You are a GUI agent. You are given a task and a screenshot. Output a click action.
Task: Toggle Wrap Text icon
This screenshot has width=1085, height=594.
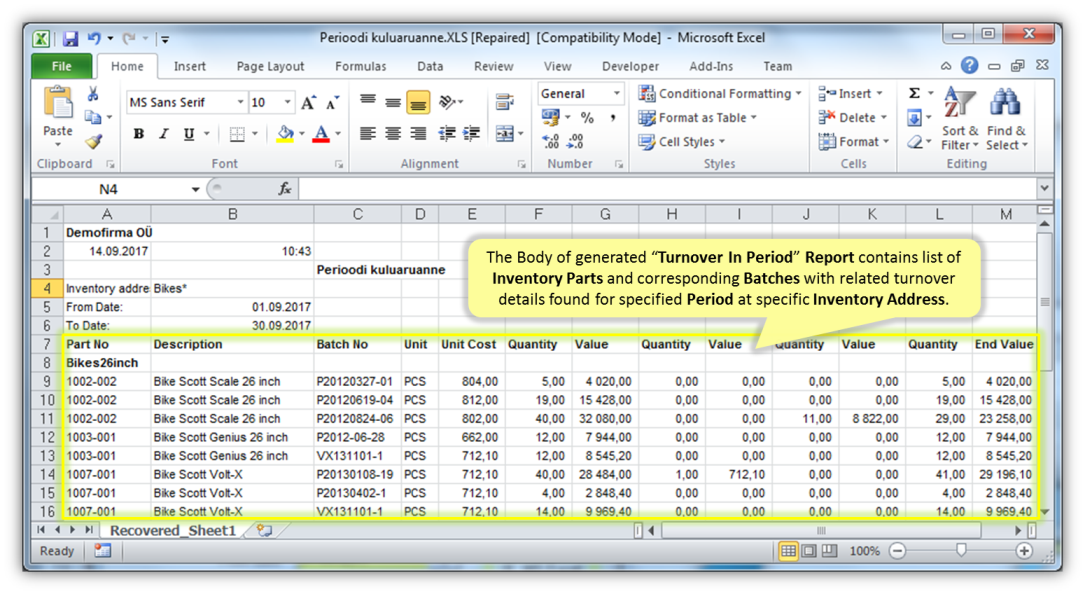(x=504, y=102)
